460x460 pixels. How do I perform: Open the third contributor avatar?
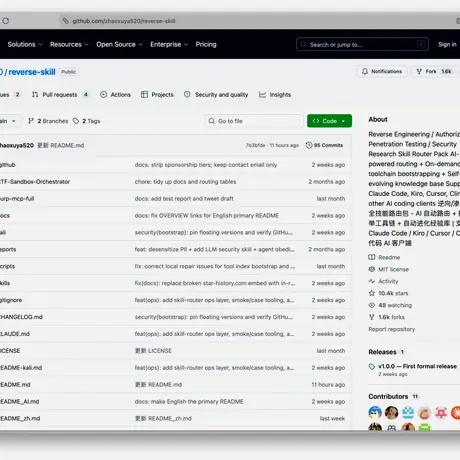coord(408,413)
